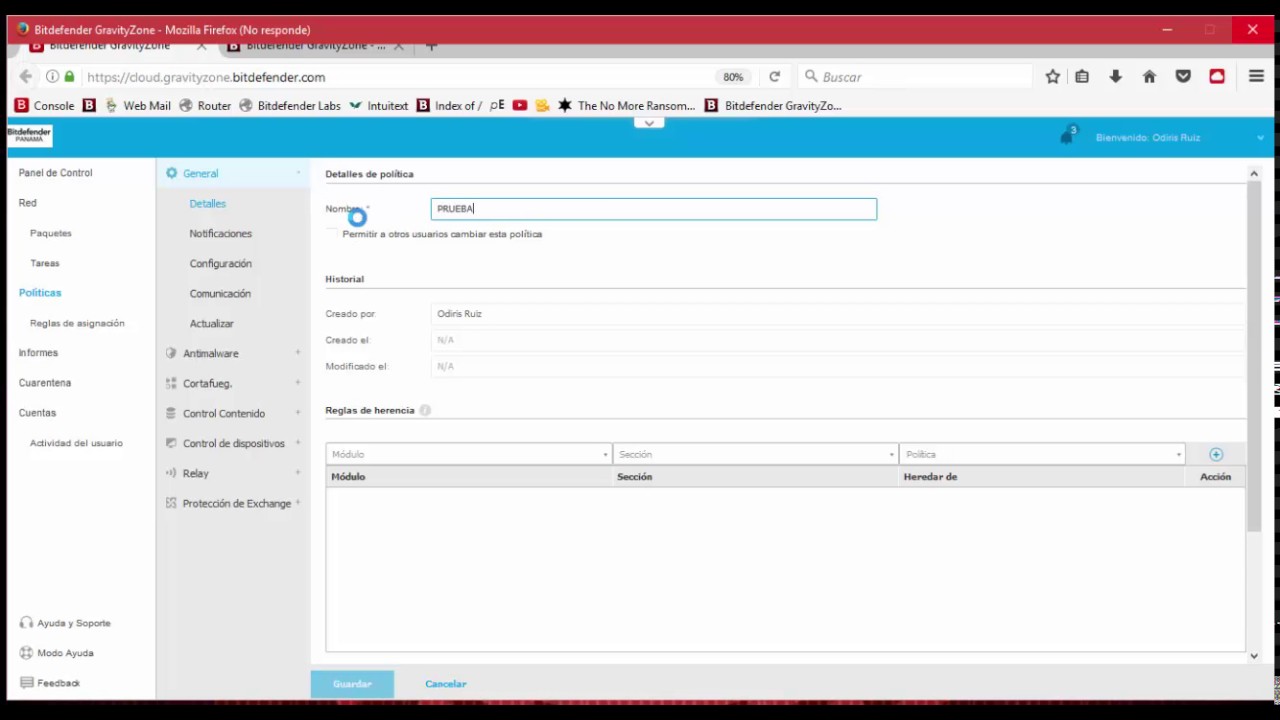Click the Bitdefender Panama logo
Viewport: 1280px width, 720px height.
tap(29, 135)
